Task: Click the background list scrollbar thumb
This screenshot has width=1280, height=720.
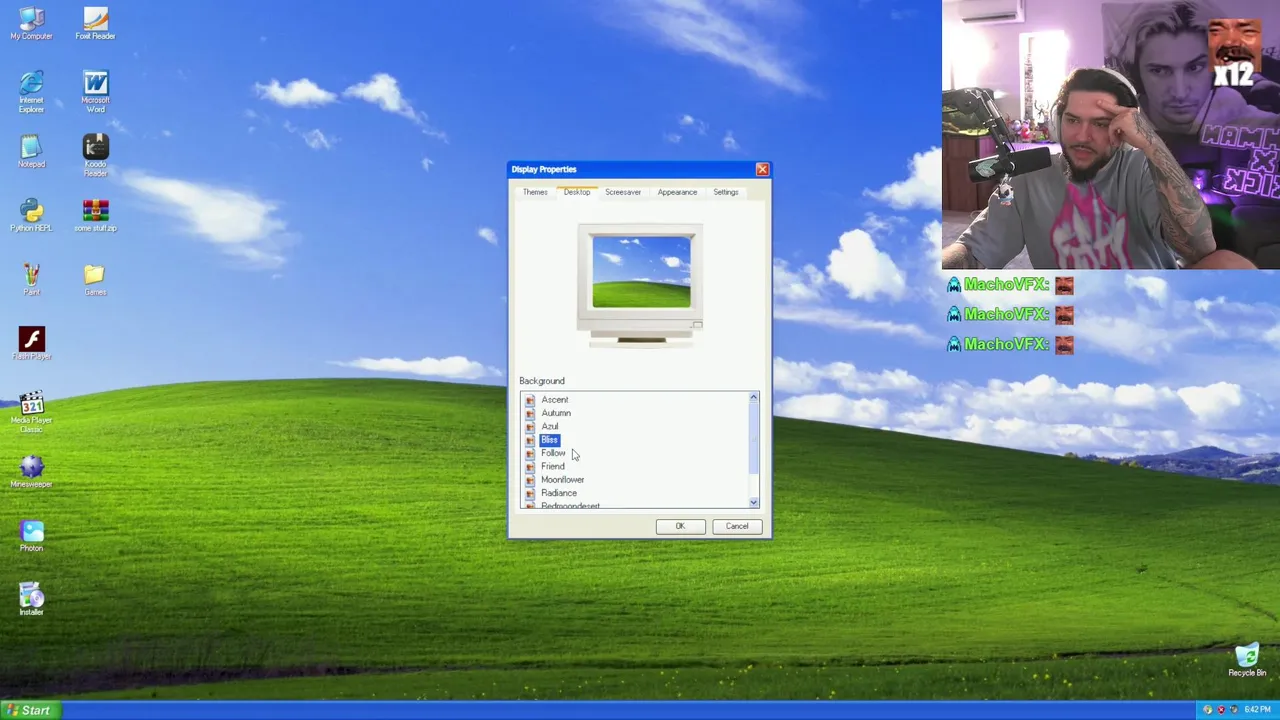Action: pos(753,440)
